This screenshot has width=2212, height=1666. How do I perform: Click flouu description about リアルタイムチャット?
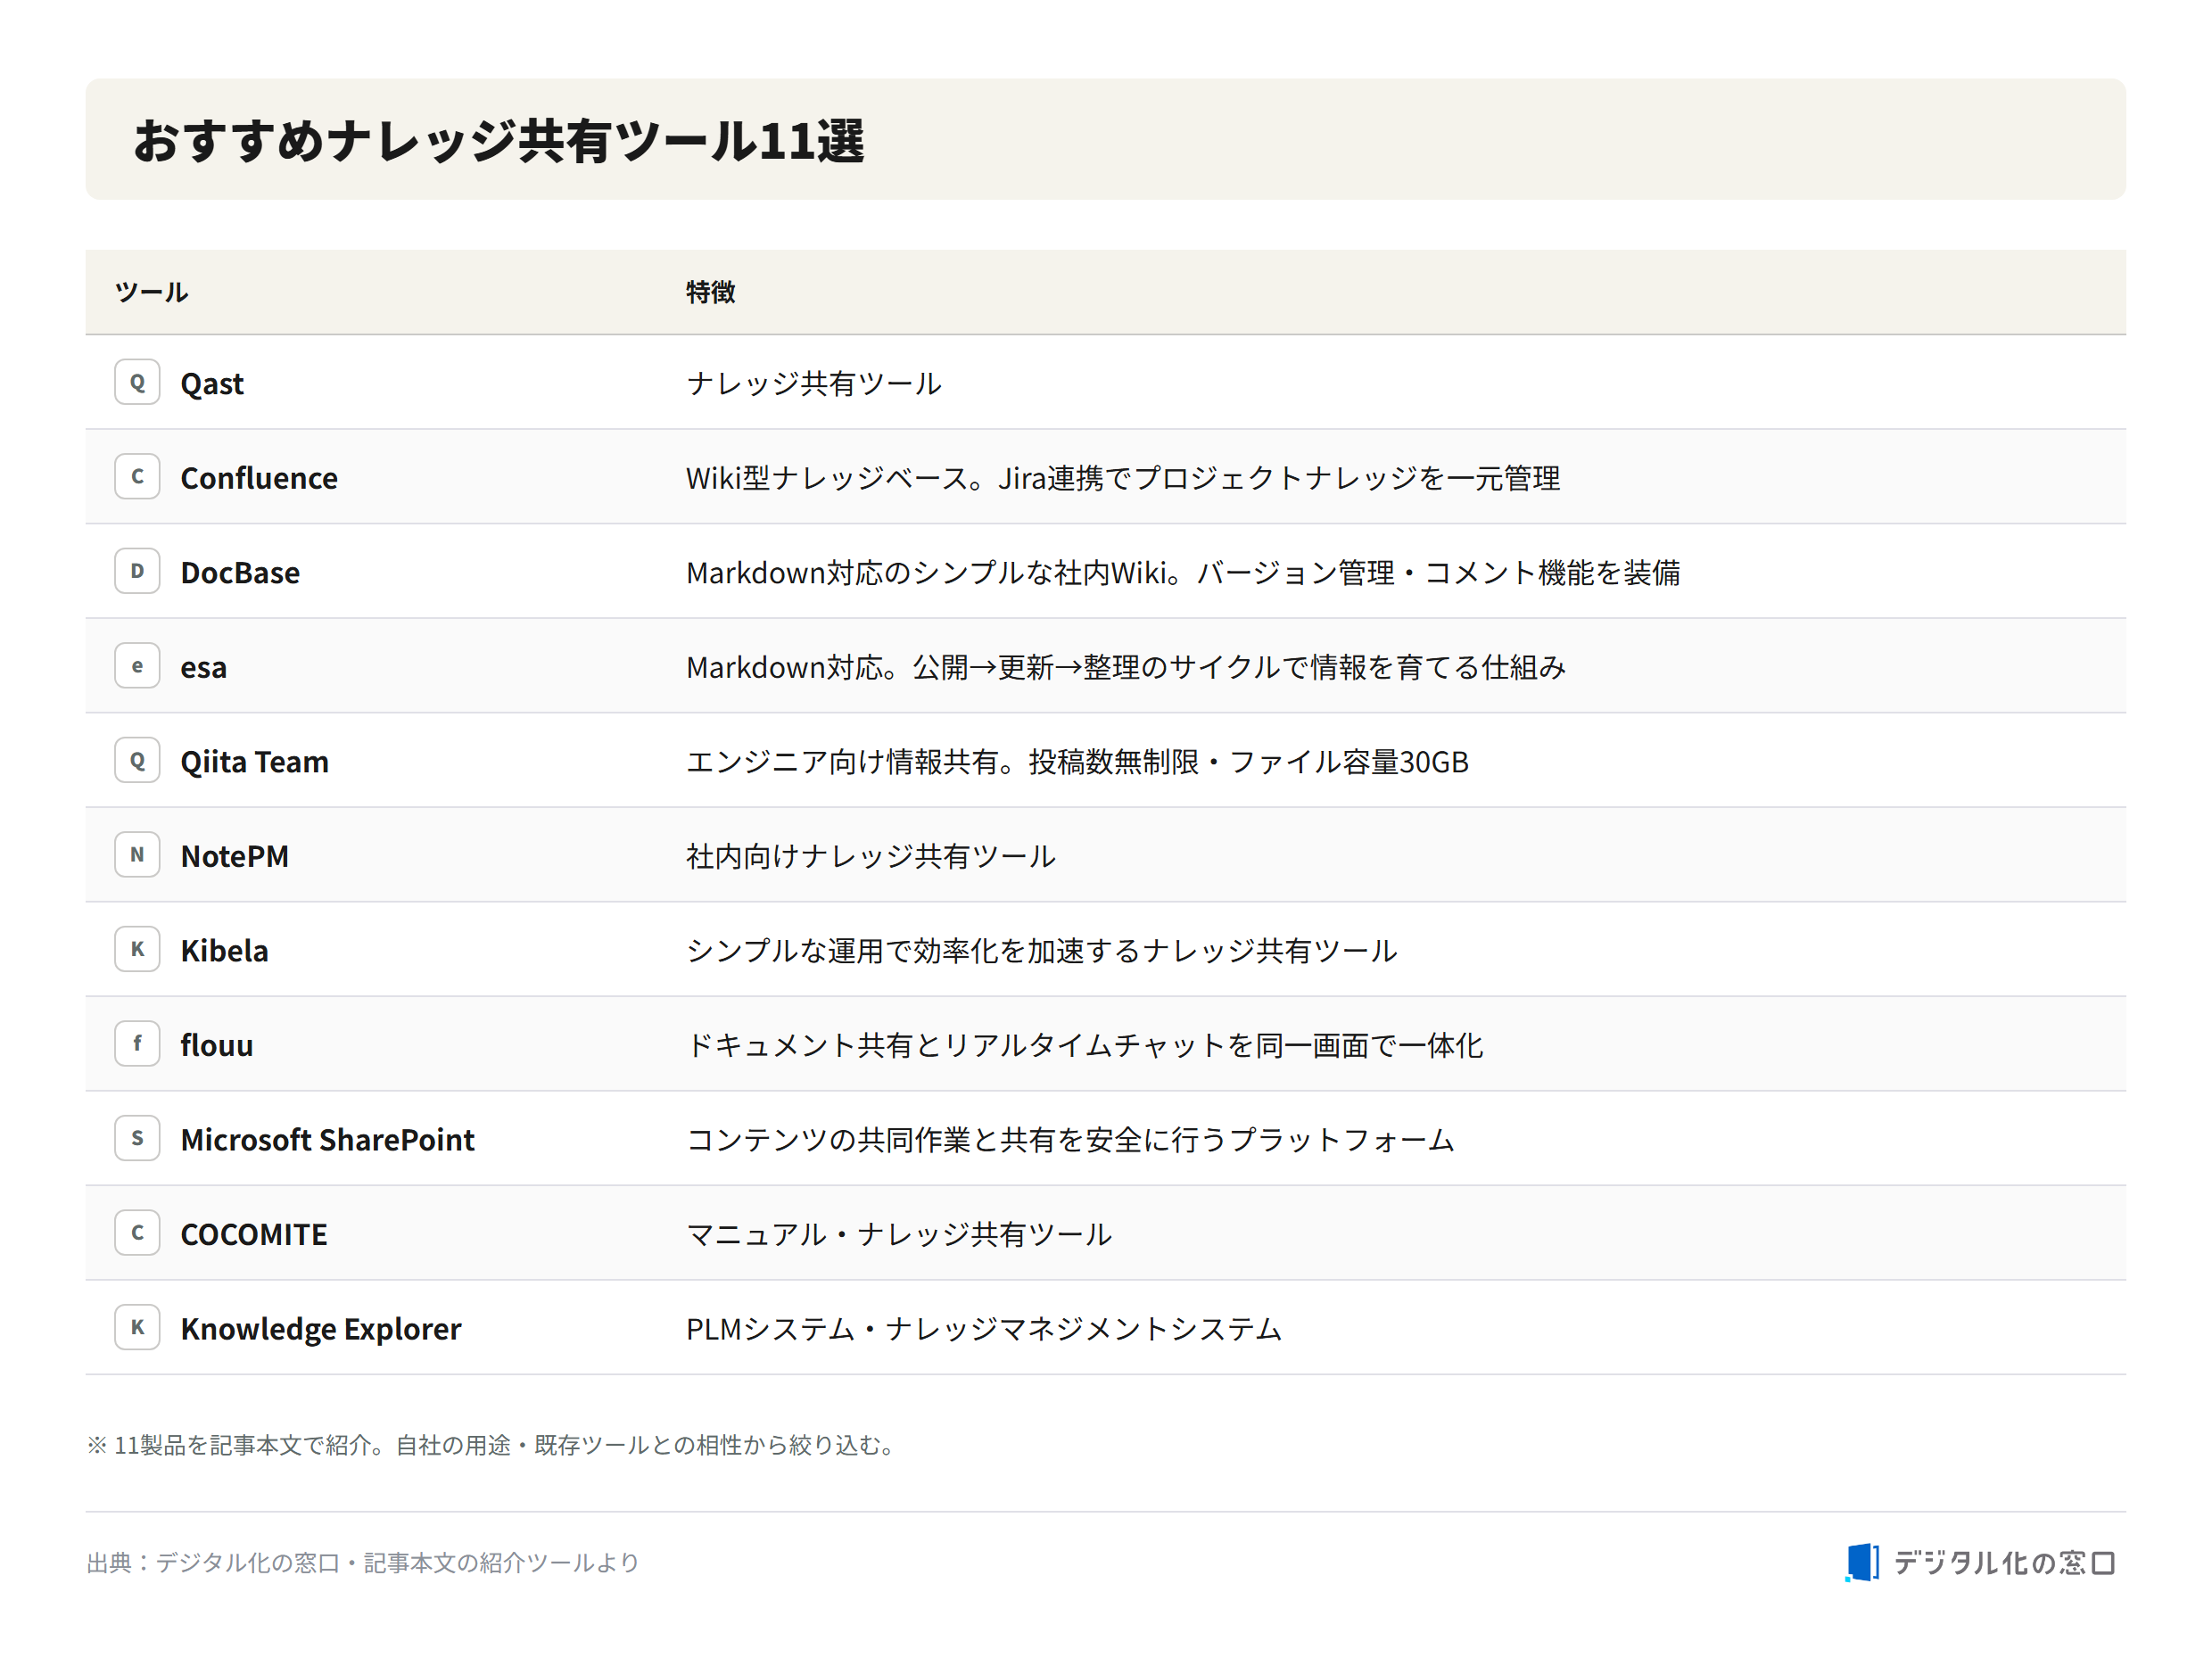(1084, 1045)
